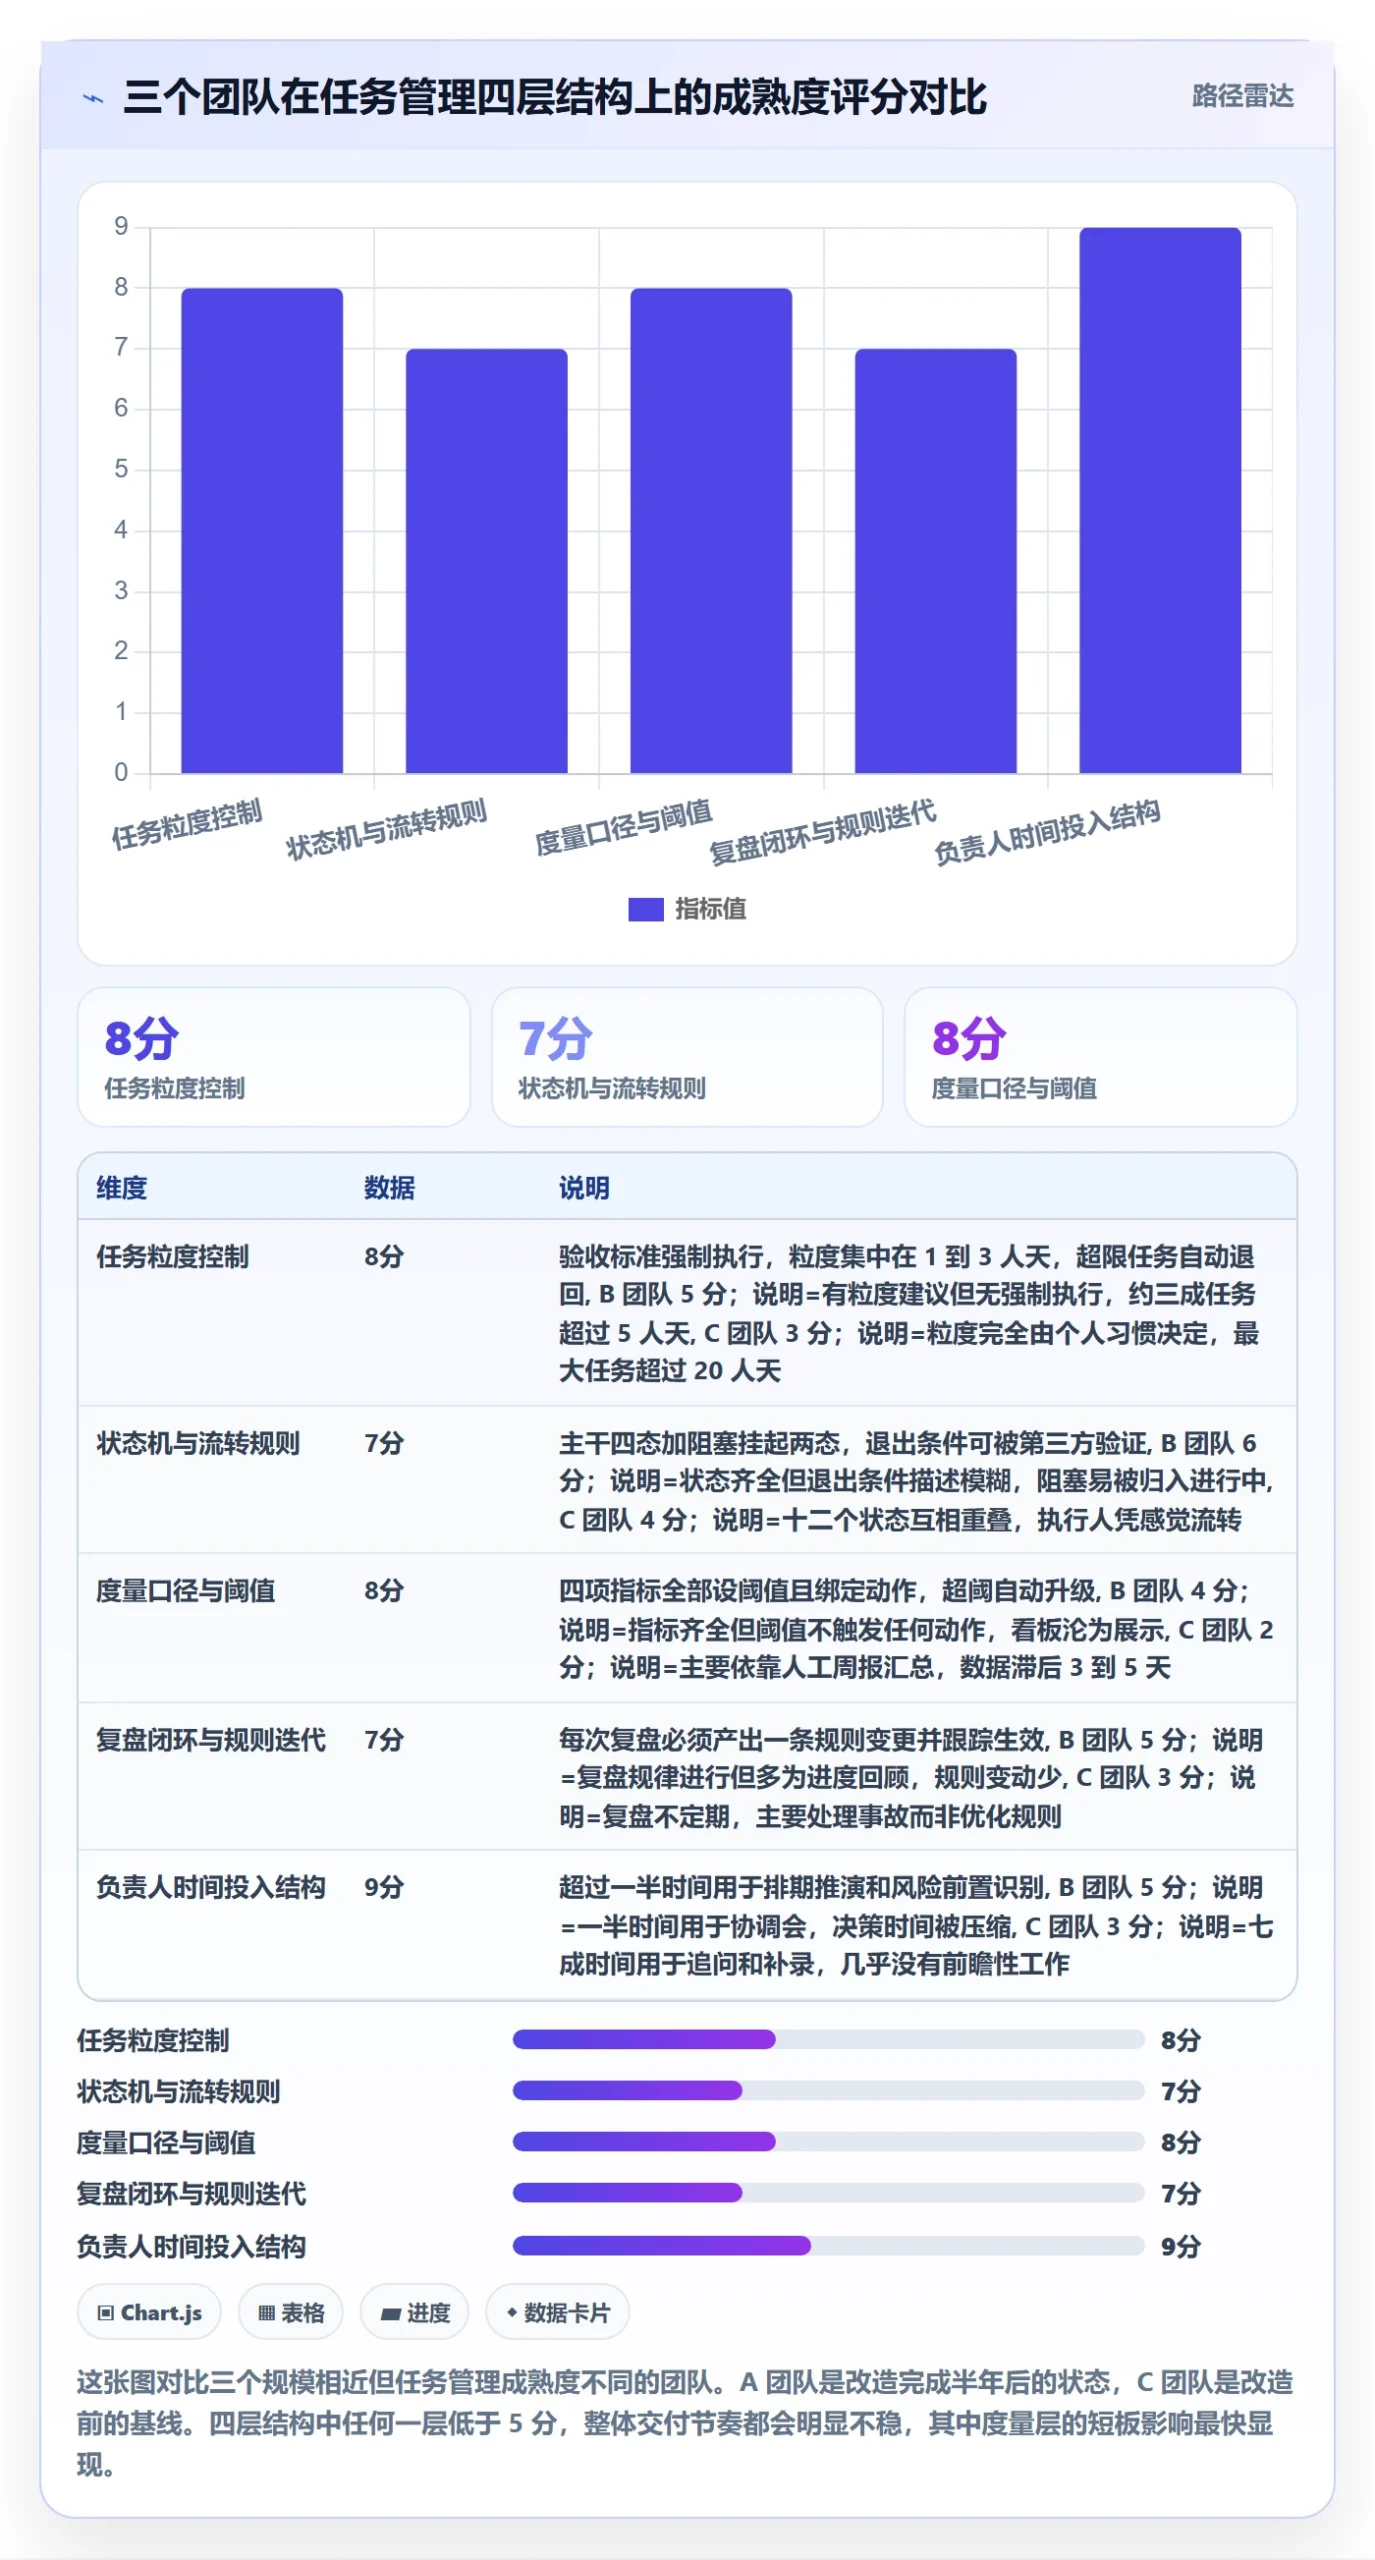Toggle the 指标值 legend color swatch

click(x=645, y=908)
